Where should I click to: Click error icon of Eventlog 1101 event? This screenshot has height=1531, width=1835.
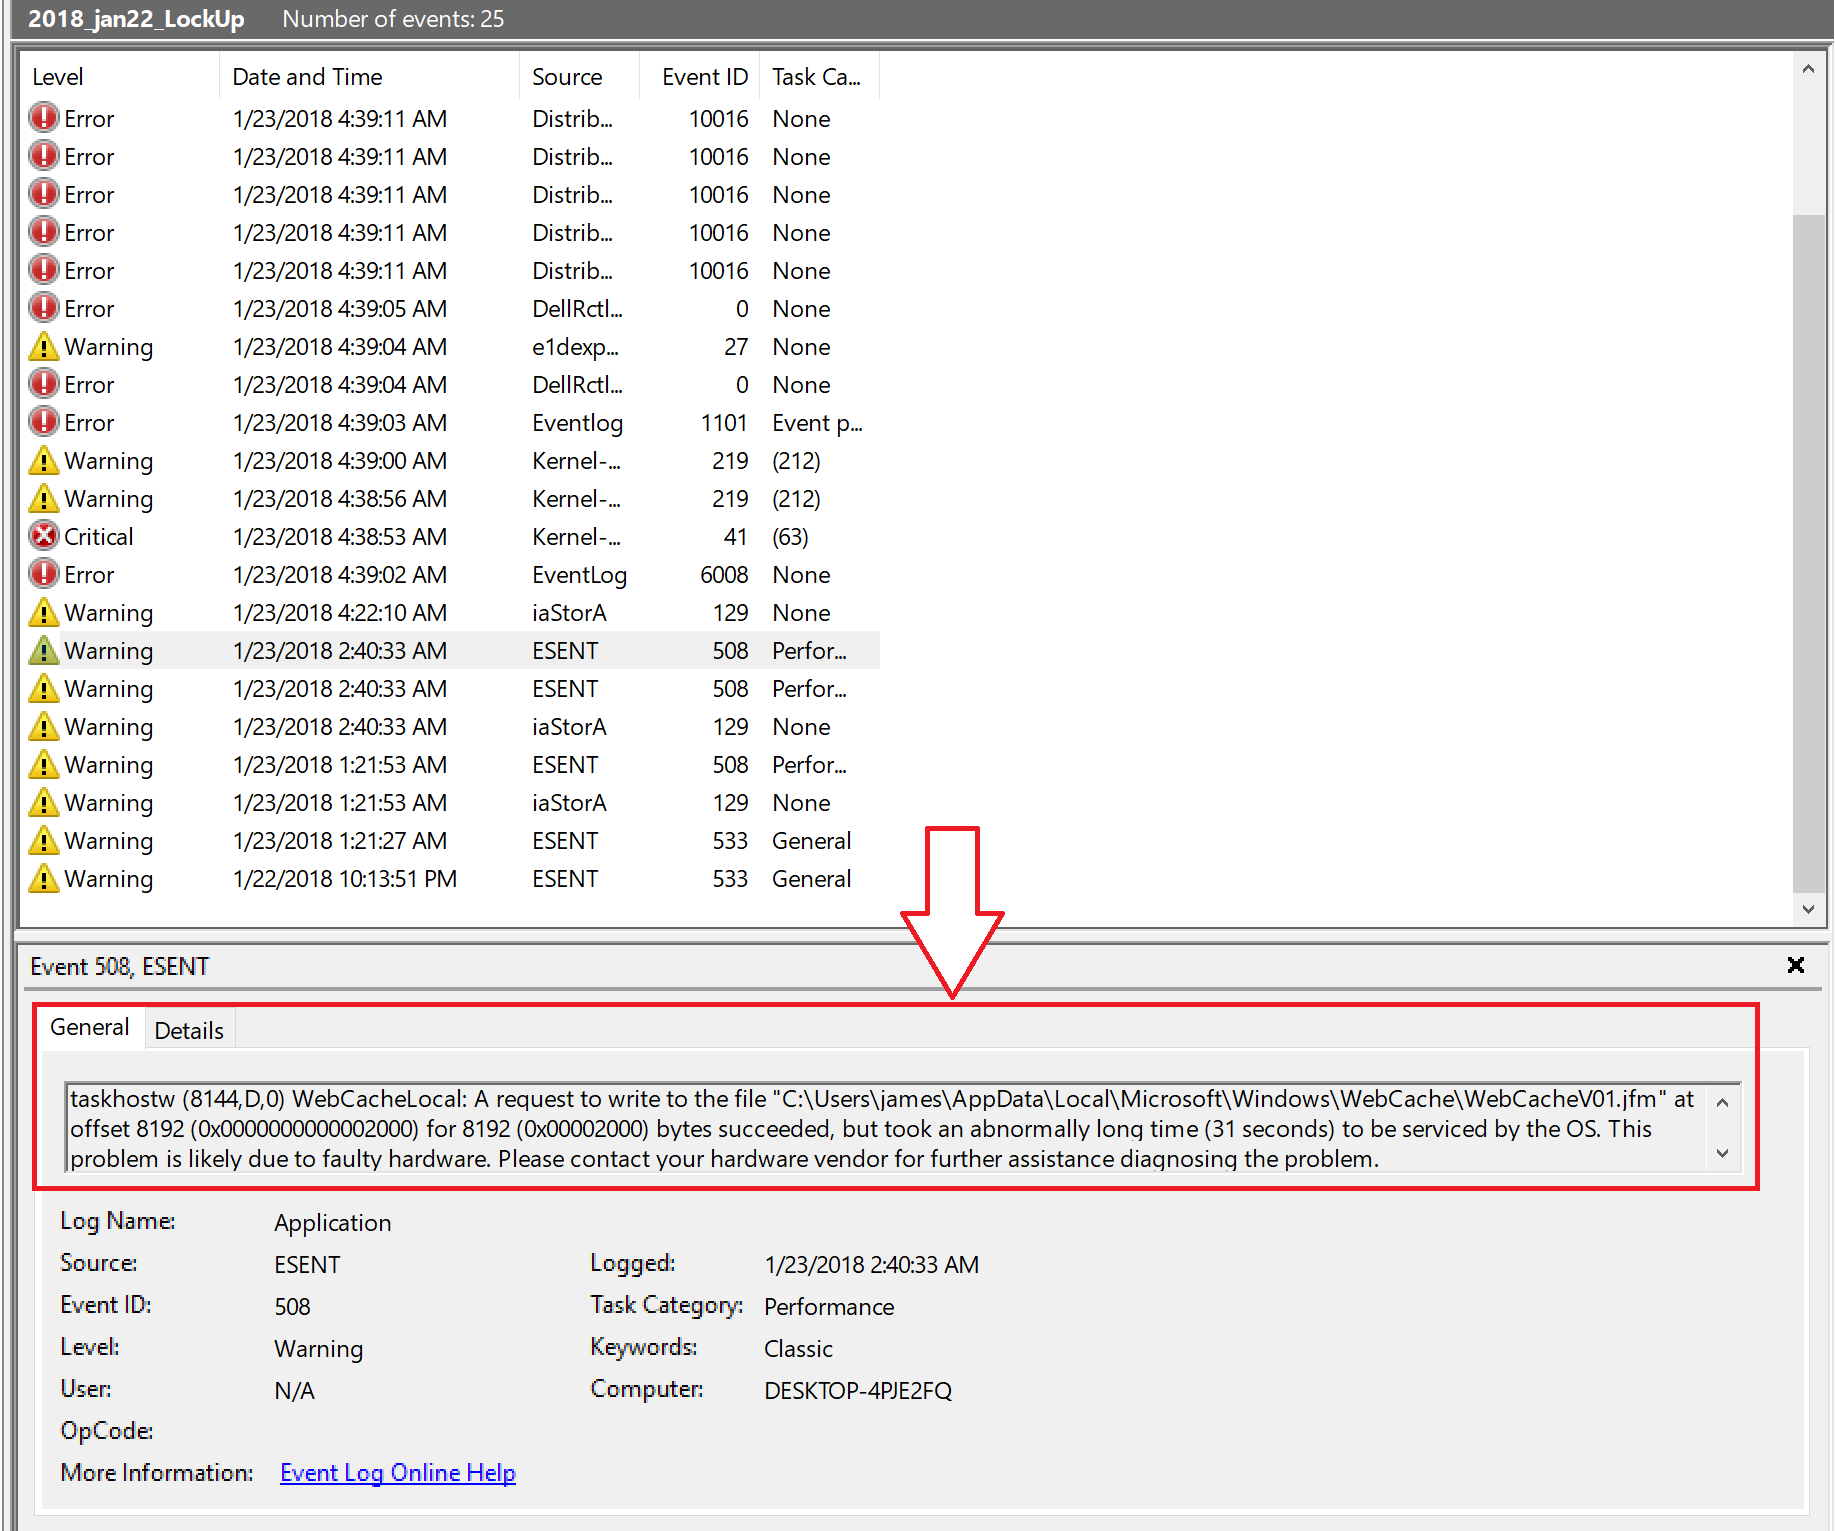(44, 423)
